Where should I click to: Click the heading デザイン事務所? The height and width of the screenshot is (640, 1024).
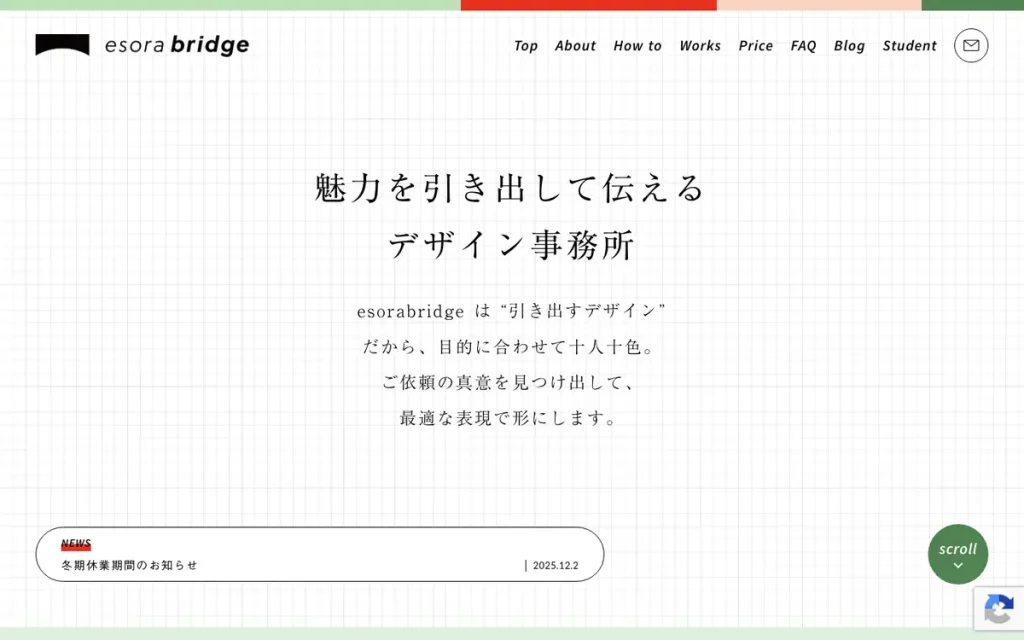pos(511,245)
